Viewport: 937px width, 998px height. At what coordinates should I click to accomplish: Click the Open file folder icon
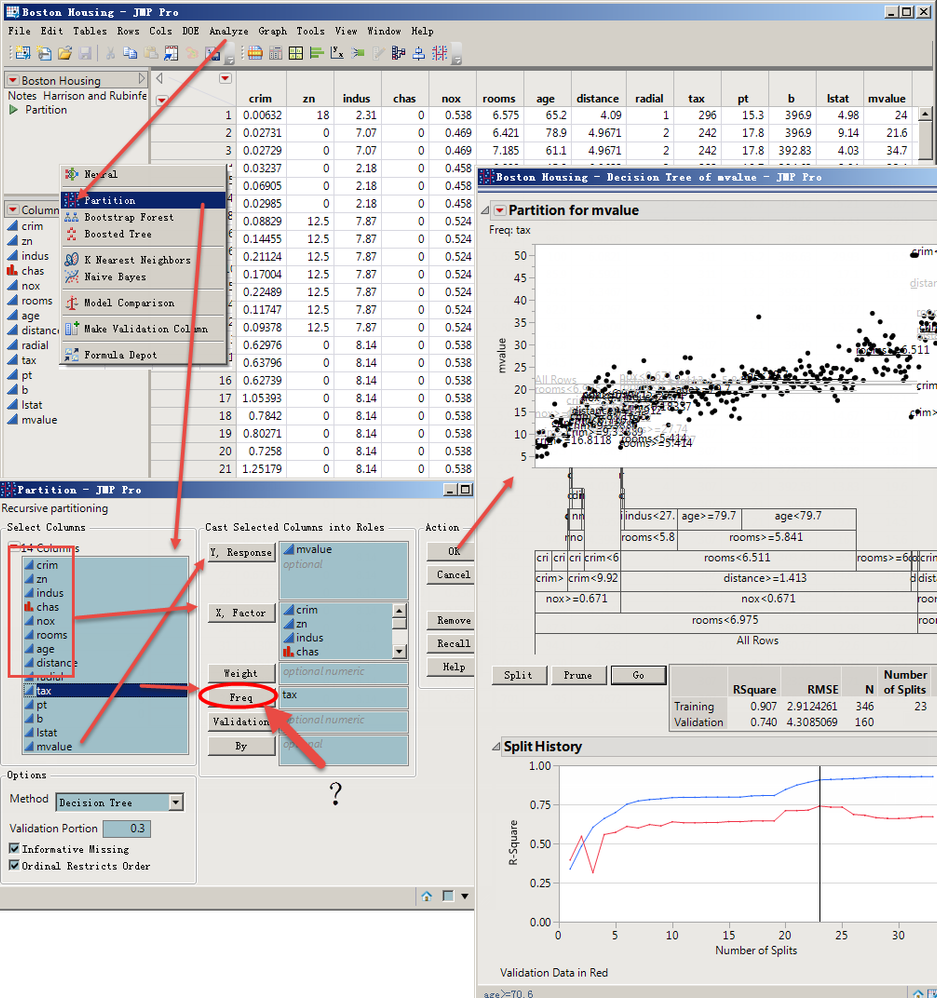[64, 53]
